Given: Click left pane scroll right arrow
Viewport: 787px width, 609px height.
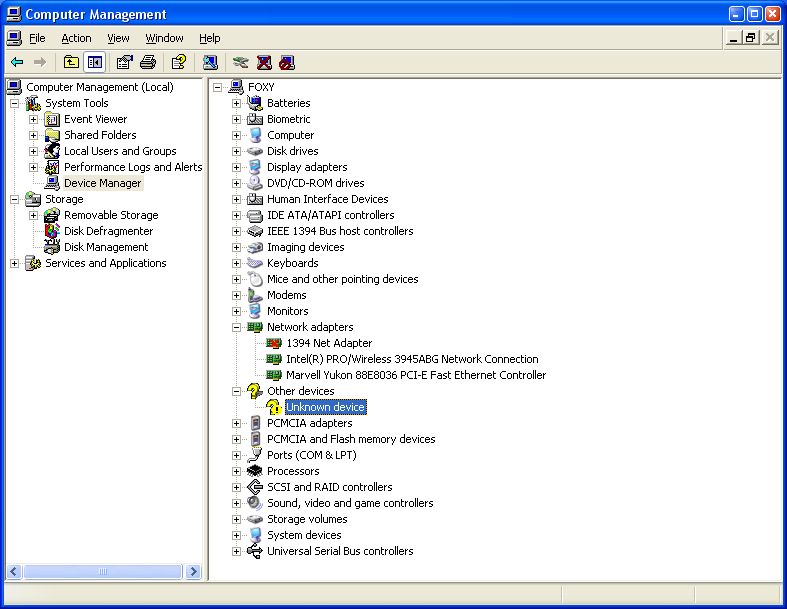Looking at the screenshot, I should tap(193, 571).
